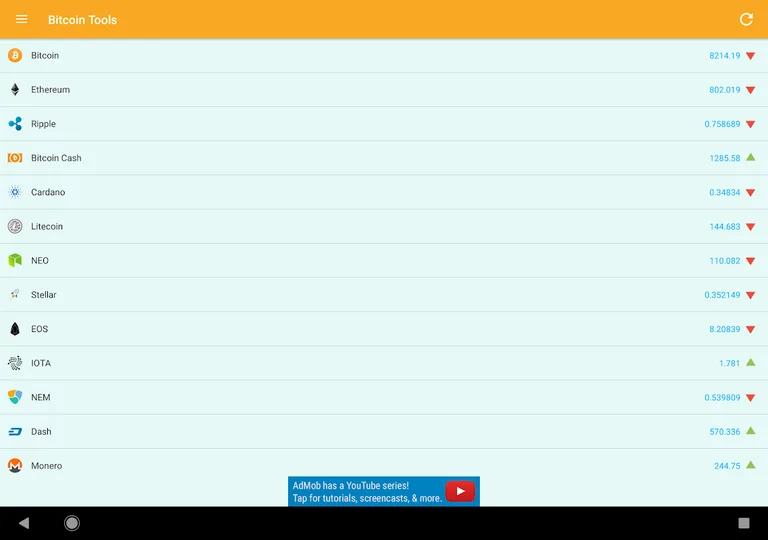Click the price value 0.539809
The image size is (768, 540).
tap(722, 398)
